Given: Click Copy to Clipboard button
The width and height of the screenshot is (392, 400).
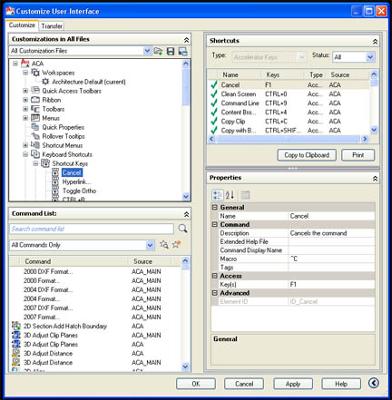Looking at the screenshot, I should pos(307,155).
